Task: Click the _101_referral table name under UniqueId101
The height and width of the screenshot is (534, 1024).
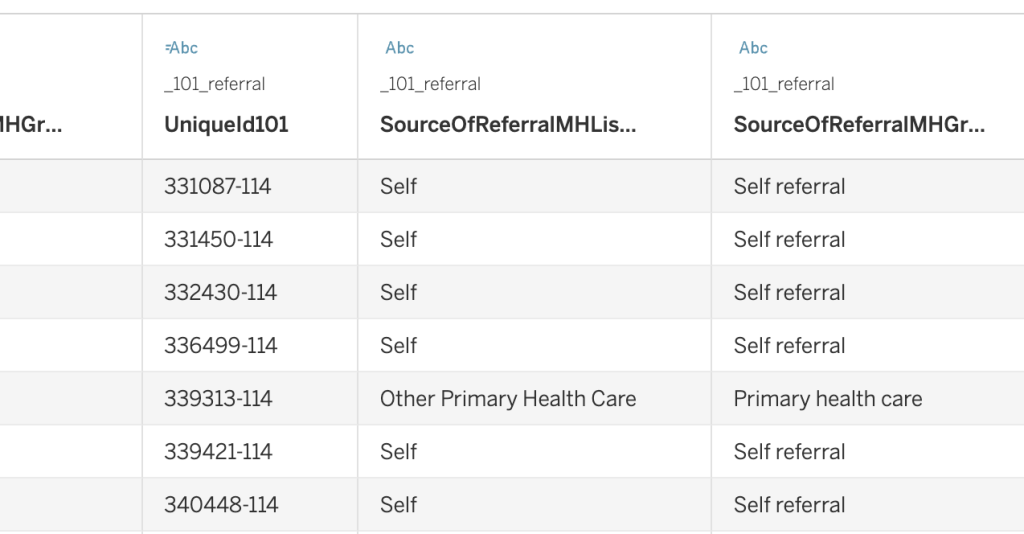Action: click(215, 85)
